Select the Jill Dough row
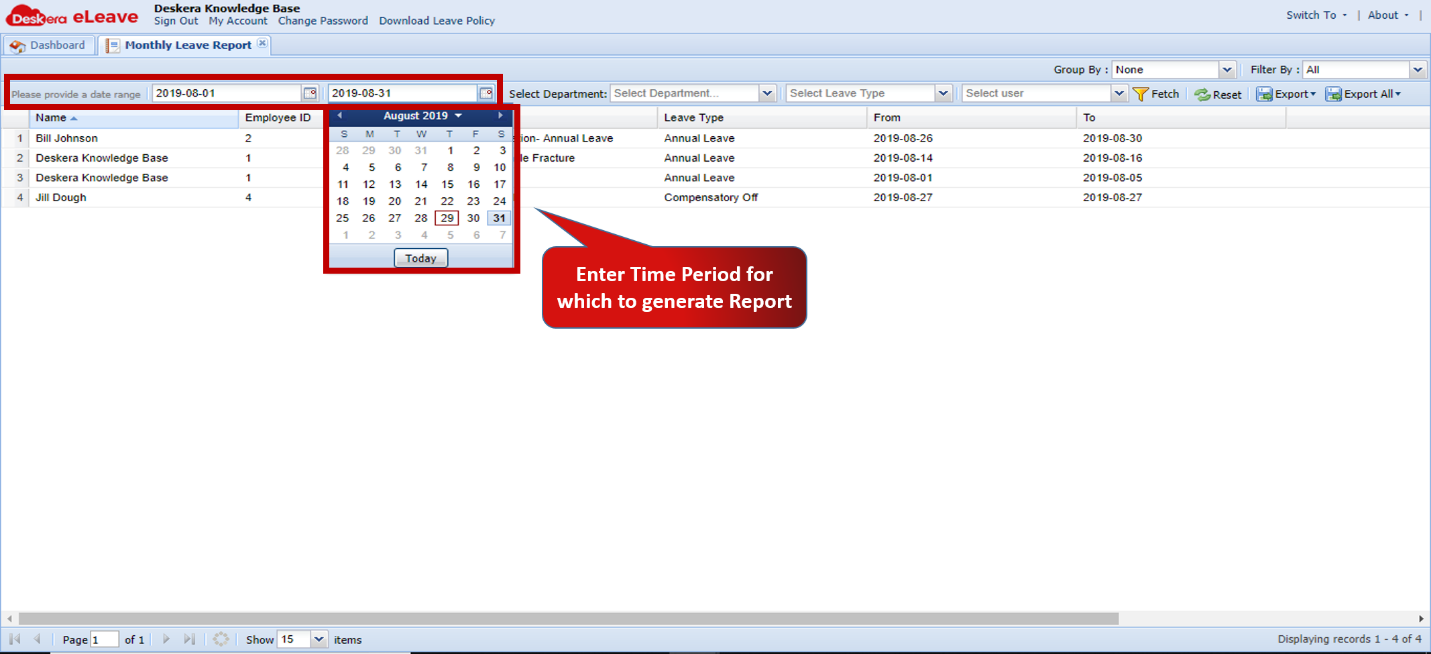Viewport: 1431px width, 654px height. coord(715,198)
